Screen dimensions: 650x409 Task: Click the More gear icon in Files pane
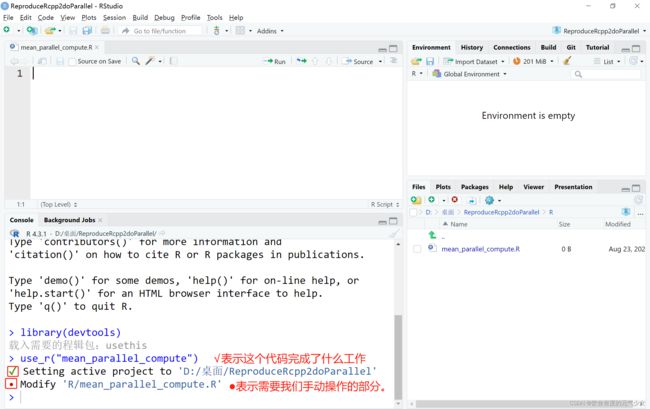(490, 200)
